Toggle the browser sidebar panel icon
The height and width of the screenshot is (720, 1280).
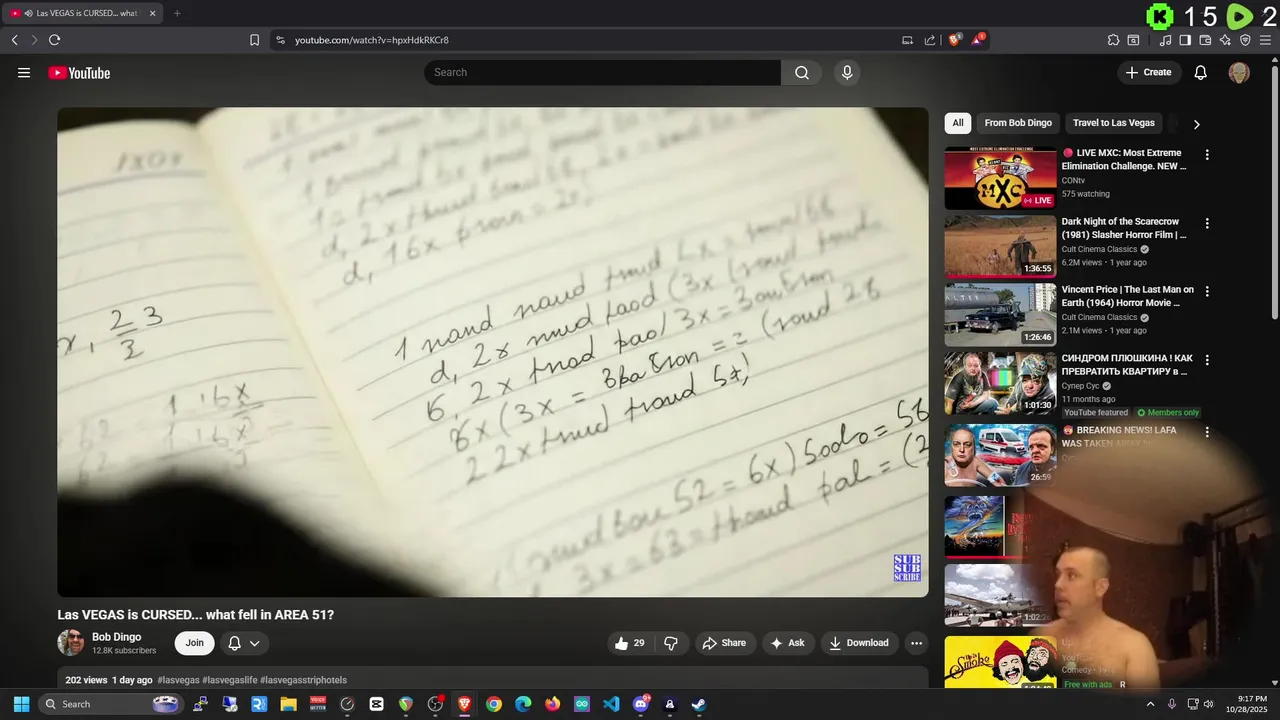1185,40
